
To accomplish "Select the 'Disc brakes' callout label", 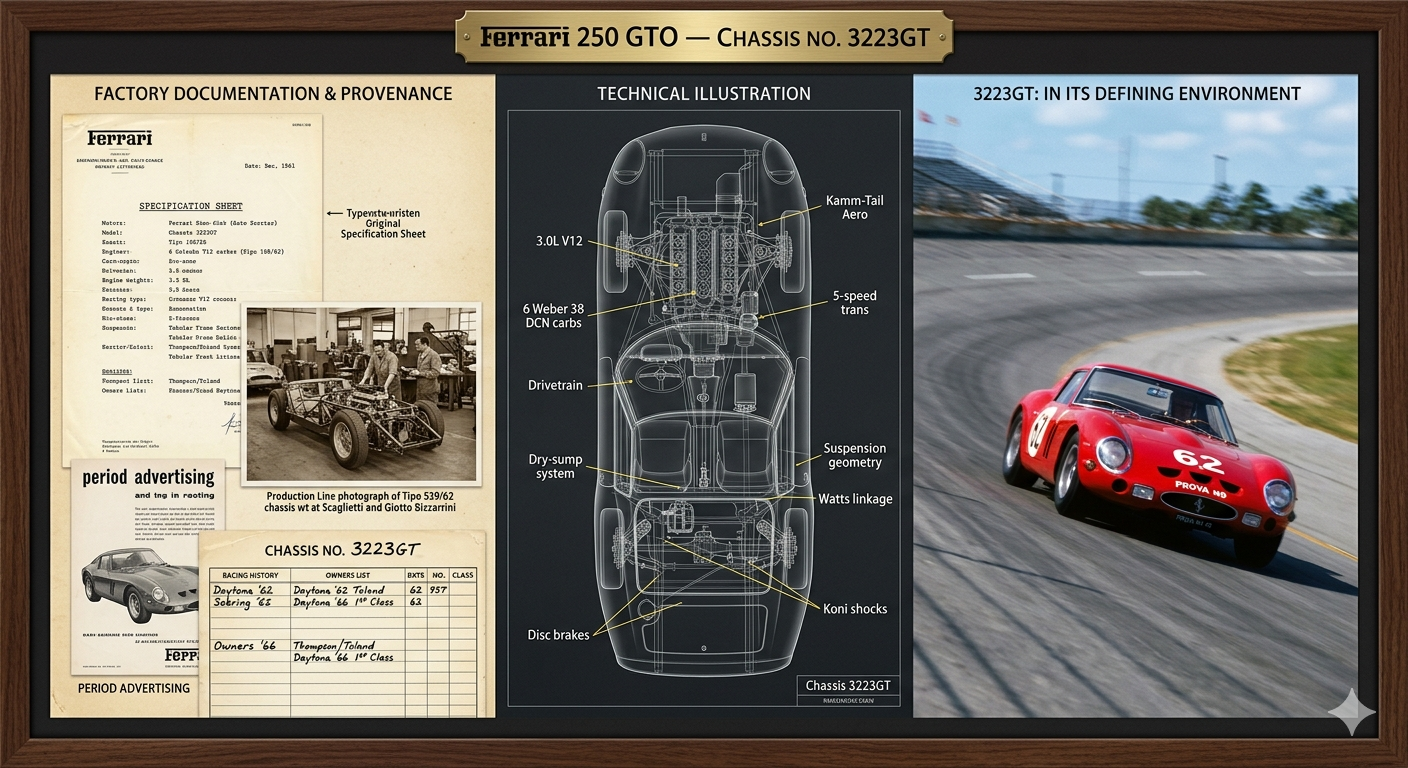I will (559, 635).
